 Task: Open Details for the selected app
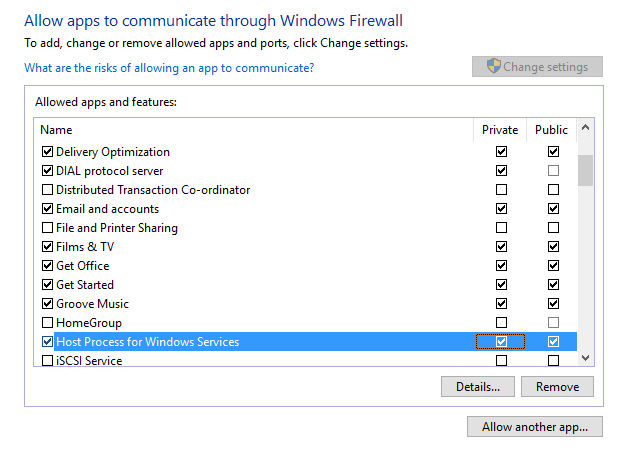click(477, 386)
